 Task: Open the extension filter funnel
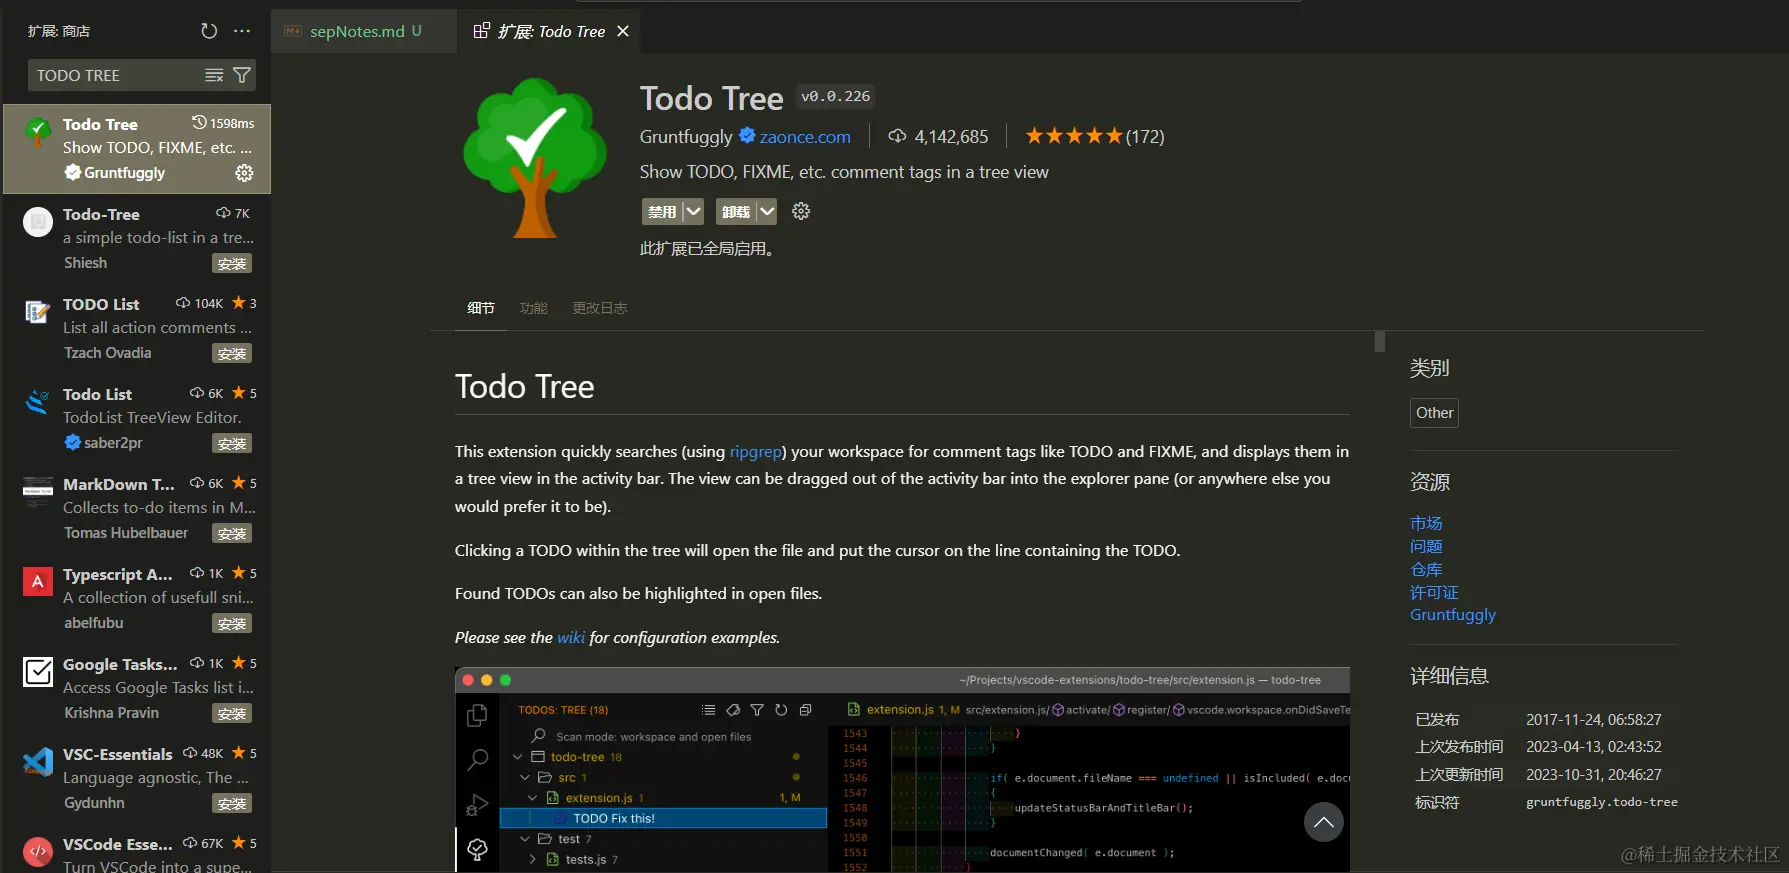[241, 75]
